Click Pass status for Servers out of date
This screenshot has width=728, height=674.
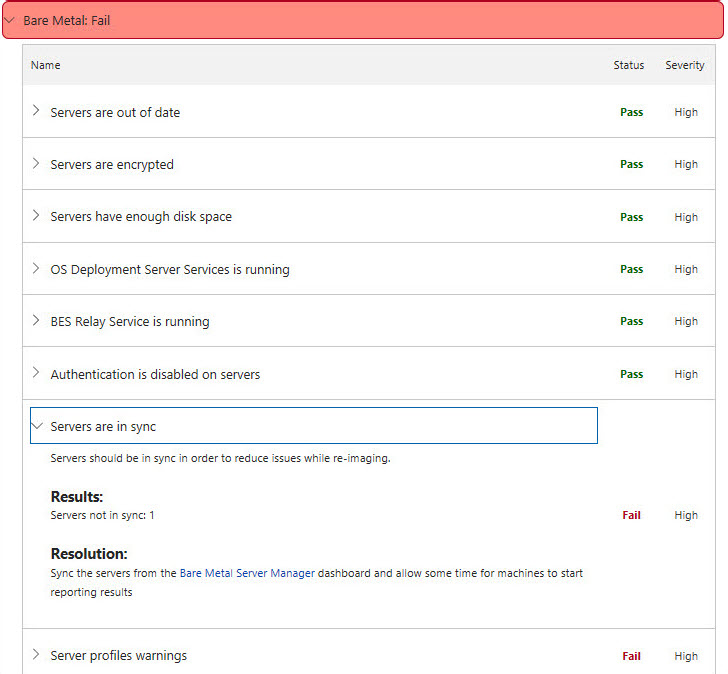tap(631, 112)
